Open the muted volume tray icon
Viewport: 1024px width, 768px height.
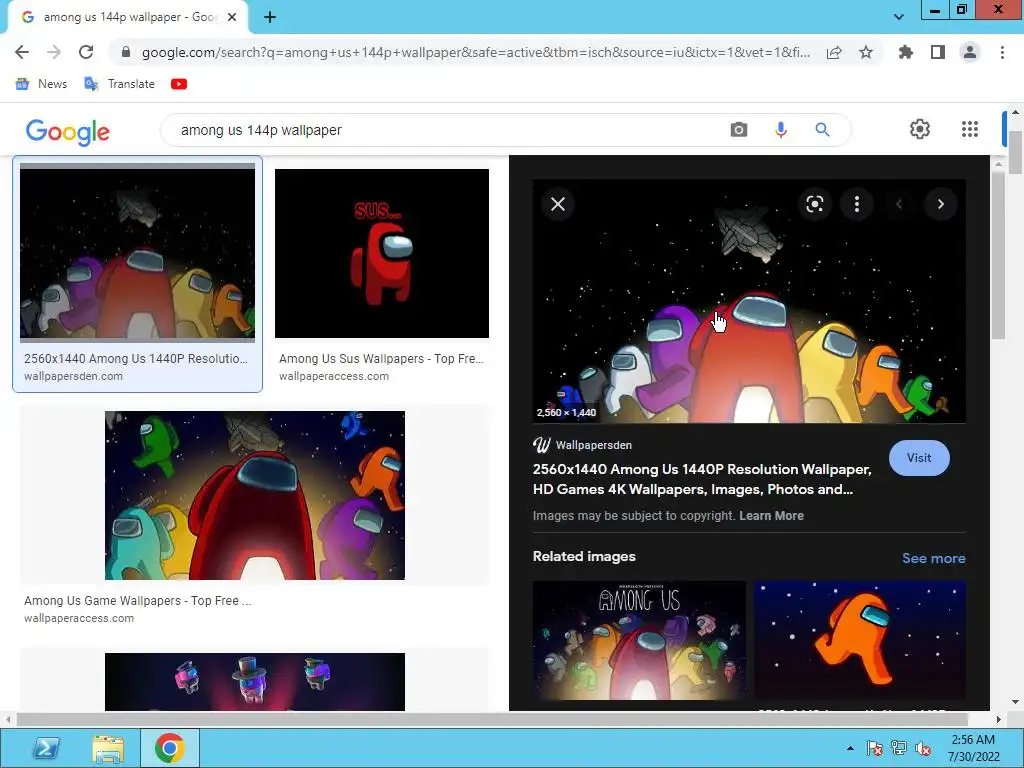pos(923,748)
